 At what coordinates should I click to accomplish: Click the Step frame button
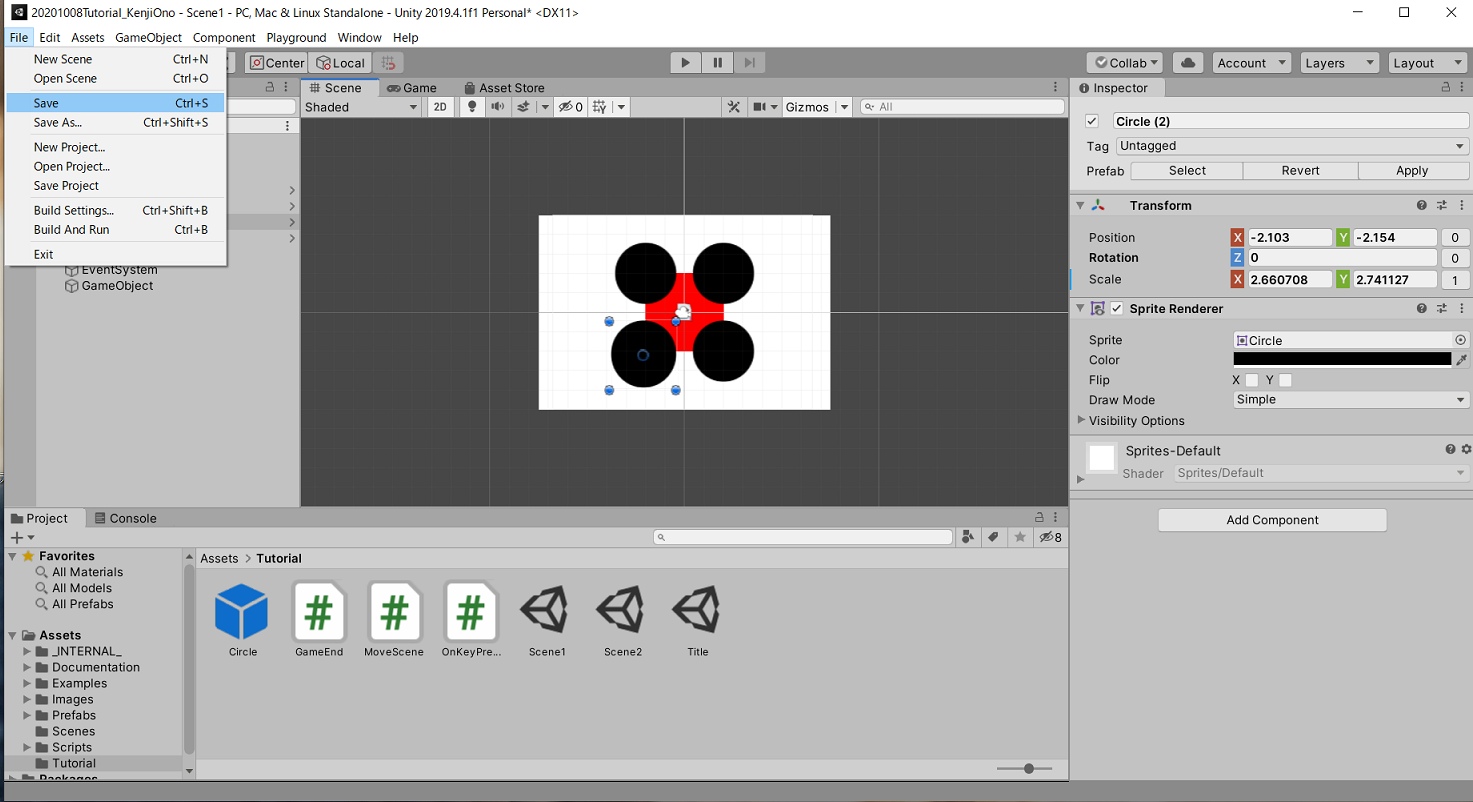click(x=749, y=62)
